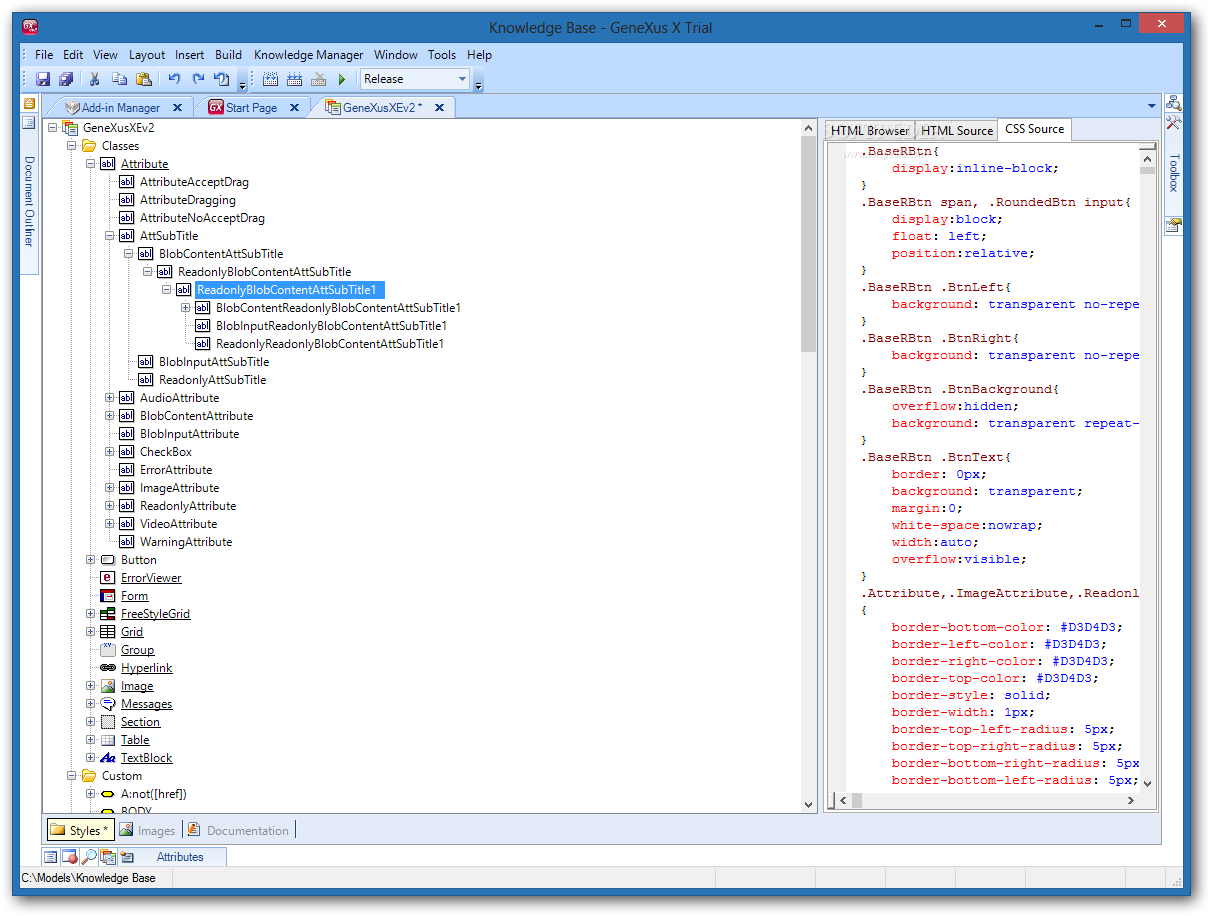1211x916 pixels.
Task: Click the Cut scissors icon
Action: [95, 79]
